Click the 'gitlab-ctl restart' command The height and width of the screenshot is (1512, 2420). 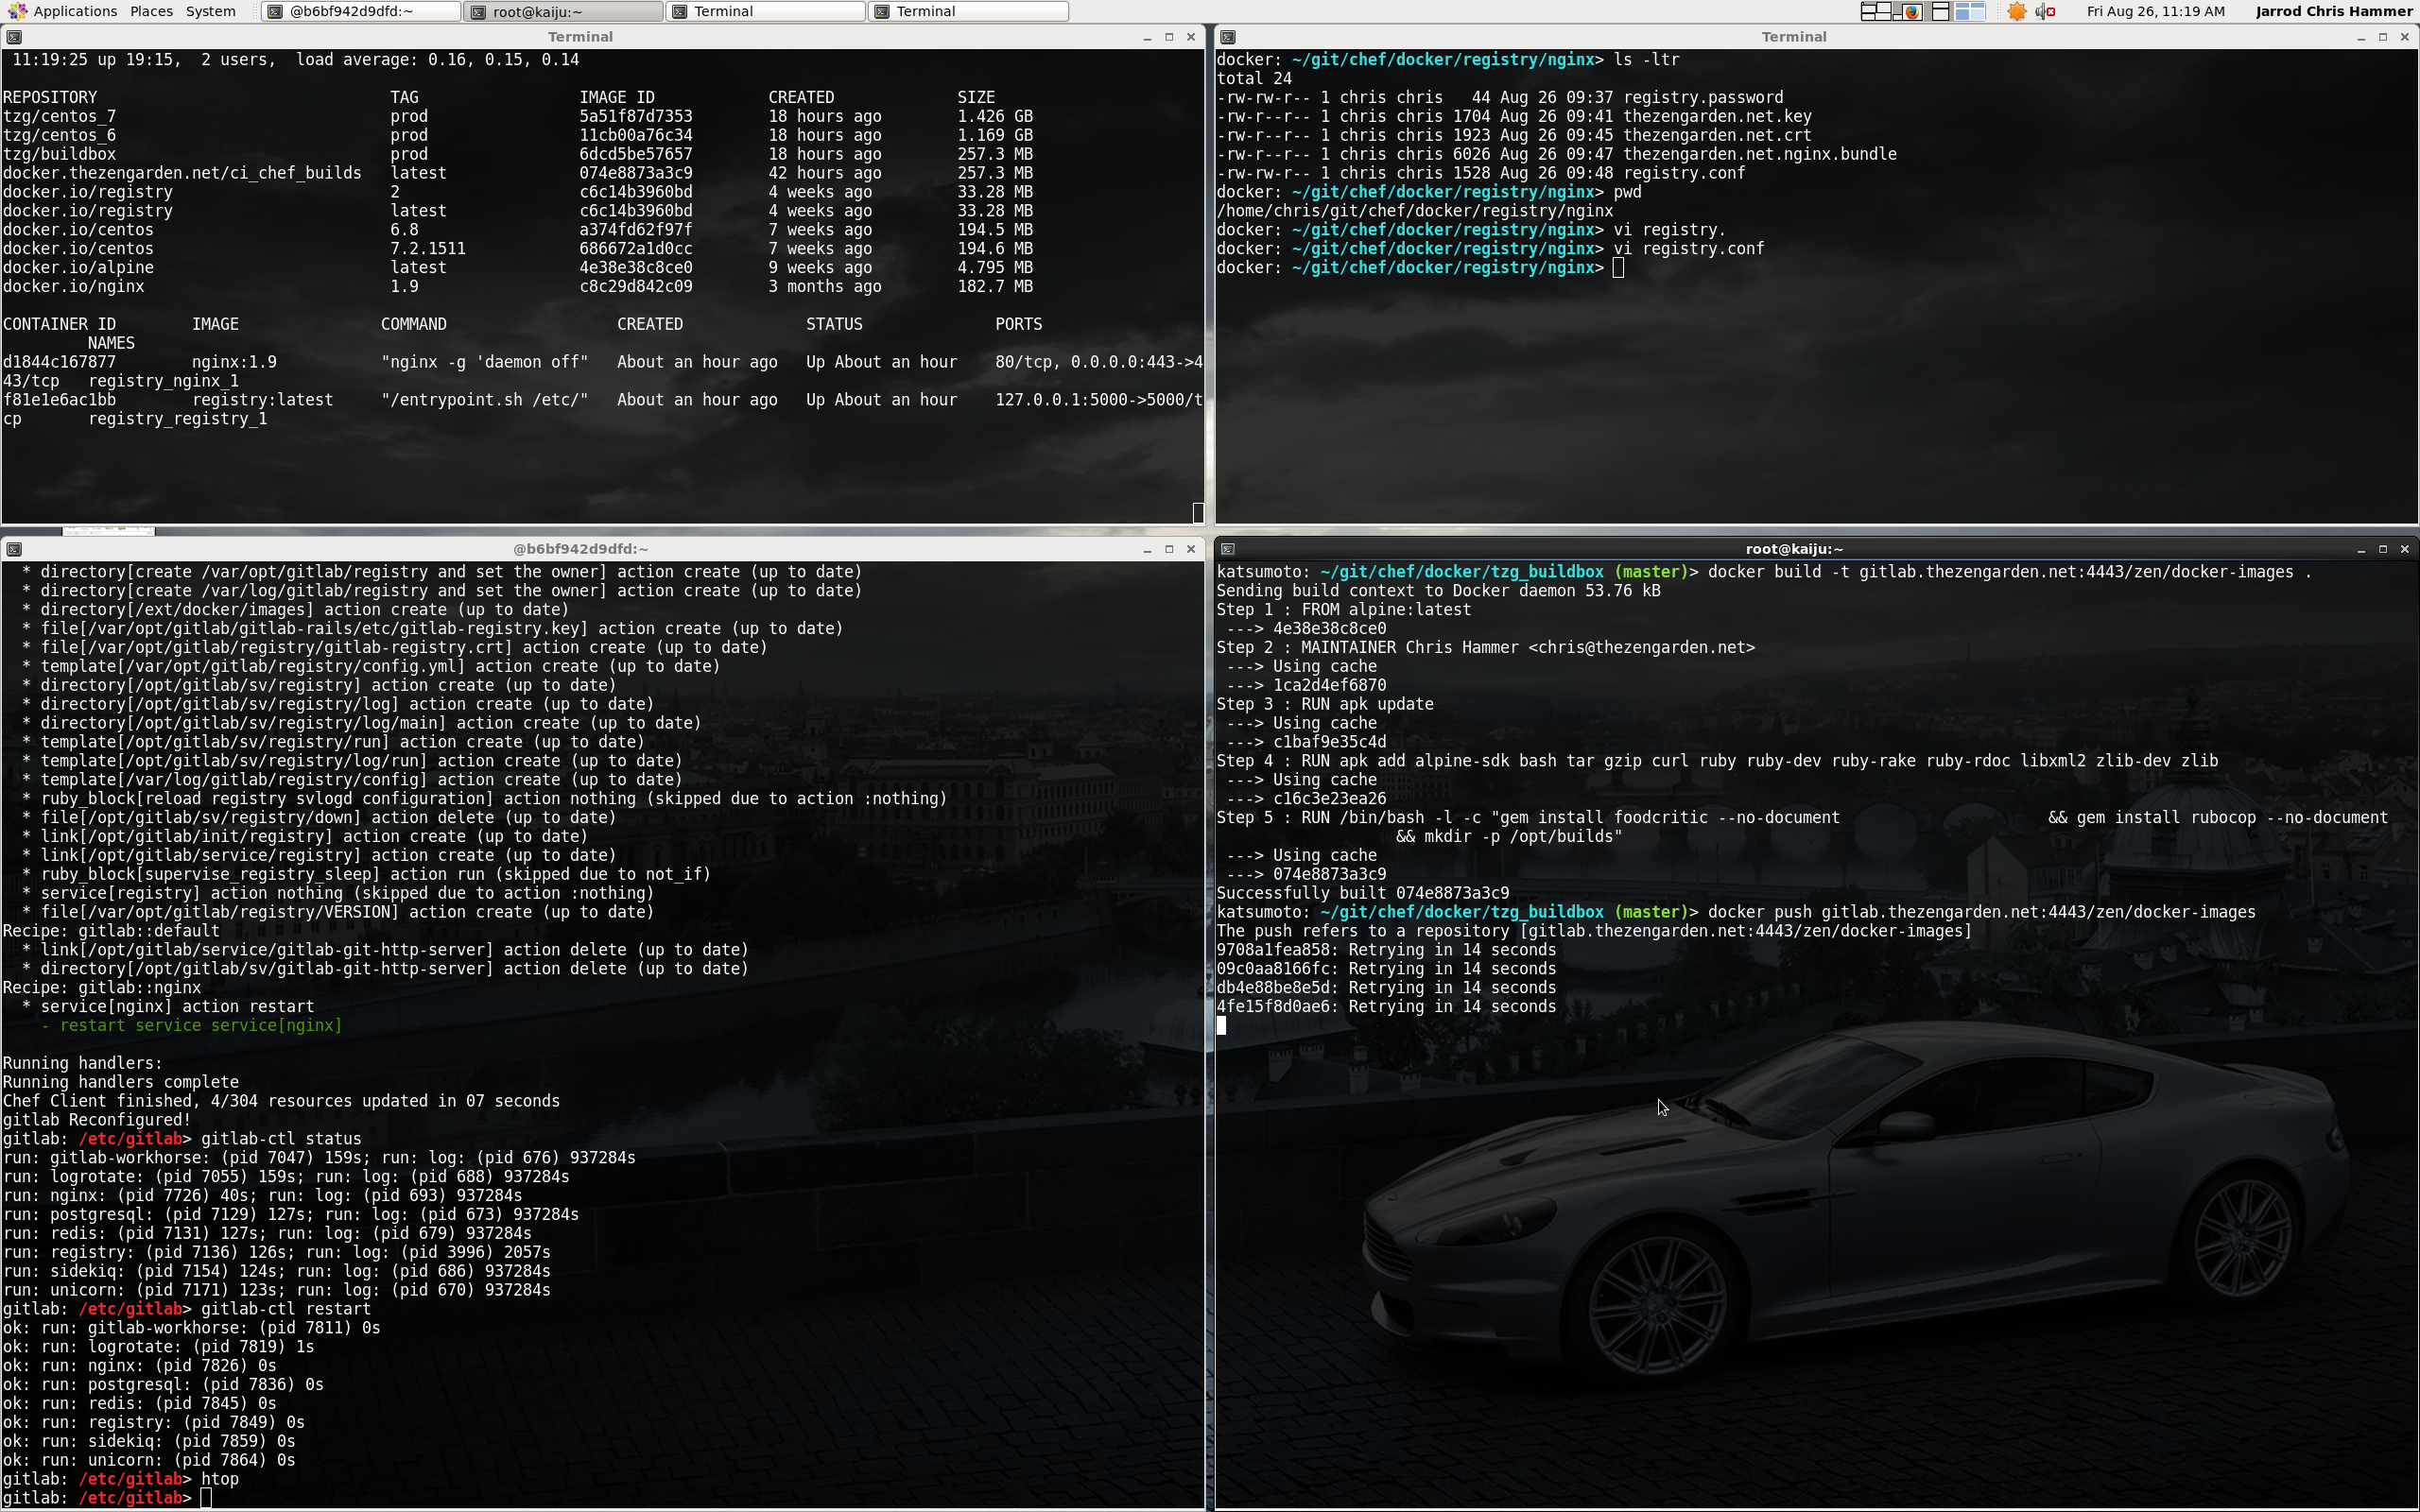tap(286, 1309)
